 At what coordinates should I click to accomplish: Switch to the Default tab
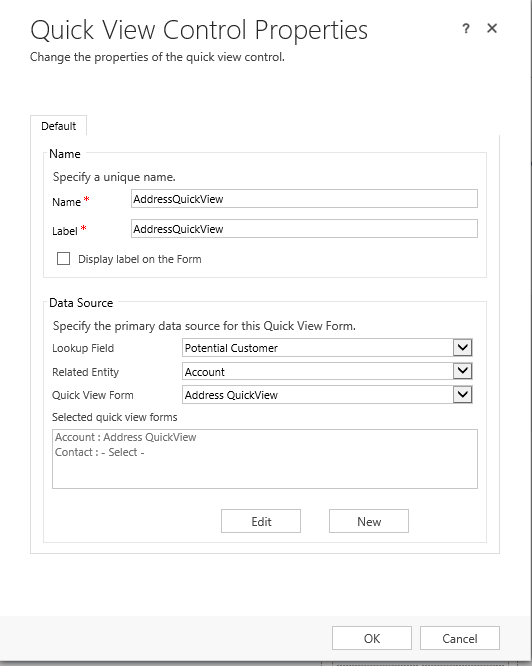tap(59, 126)
